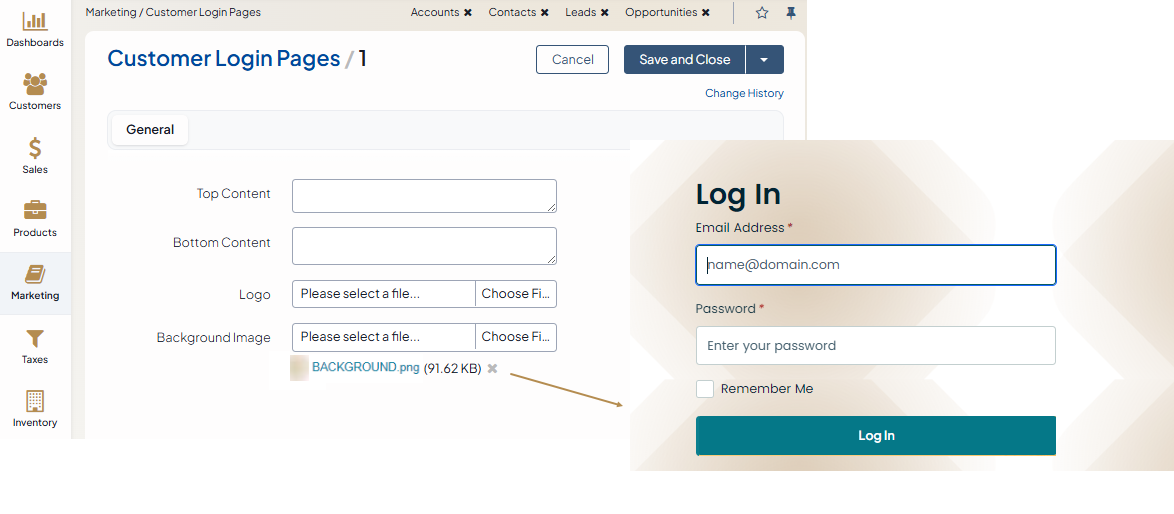Click the Customer Login Pages breadcrumb heading
Screen dimensions: 1174x514
(224, 58)
